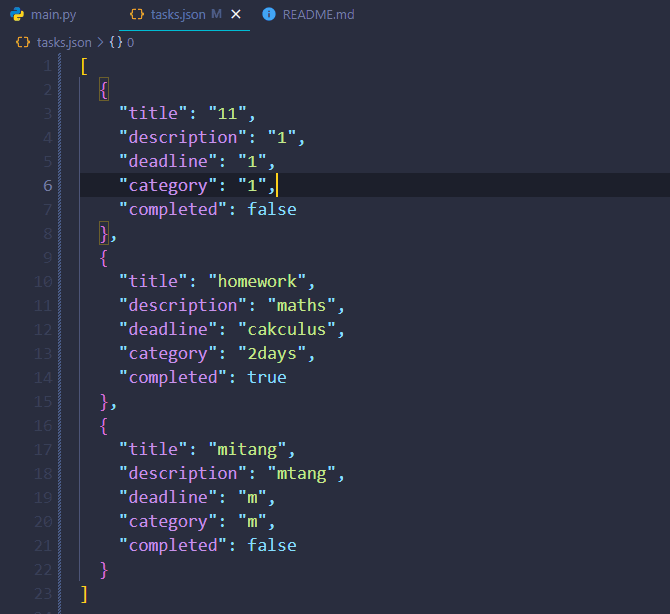
Task: Click the Python icon on main.py tab
Action: pos(18,15)
